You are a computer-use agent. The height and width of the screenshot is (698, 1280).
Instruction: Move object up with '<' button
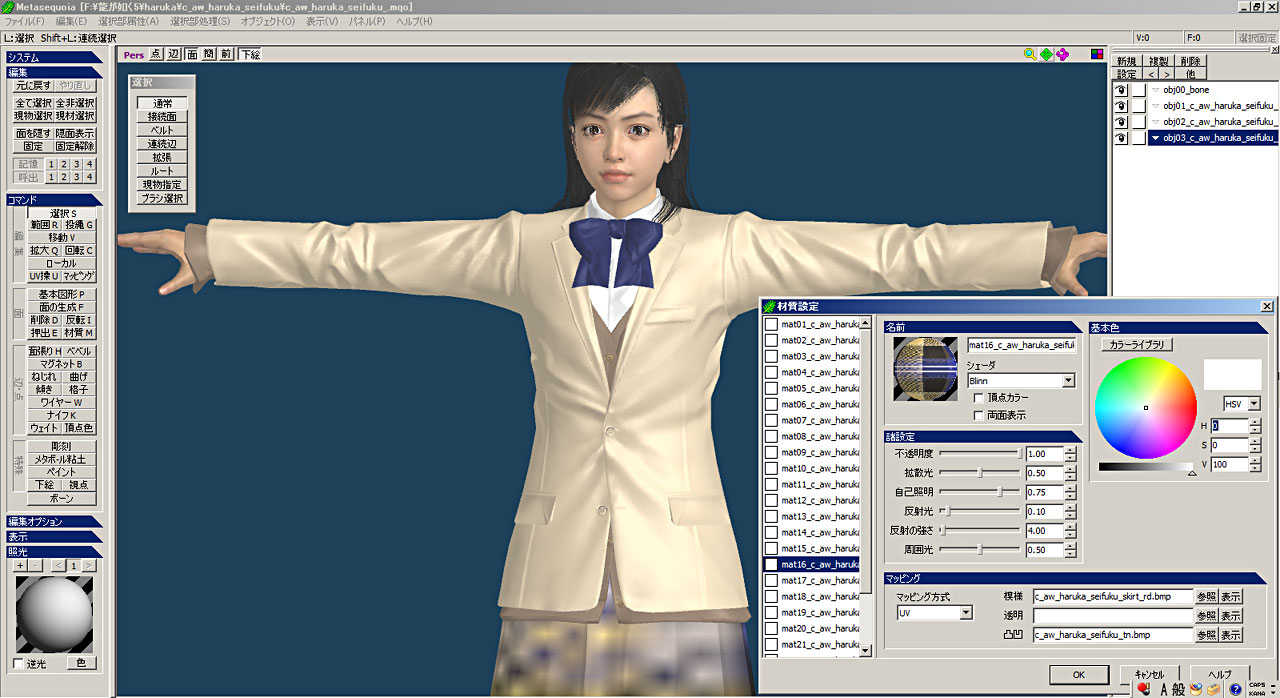tap(1153, 74)
